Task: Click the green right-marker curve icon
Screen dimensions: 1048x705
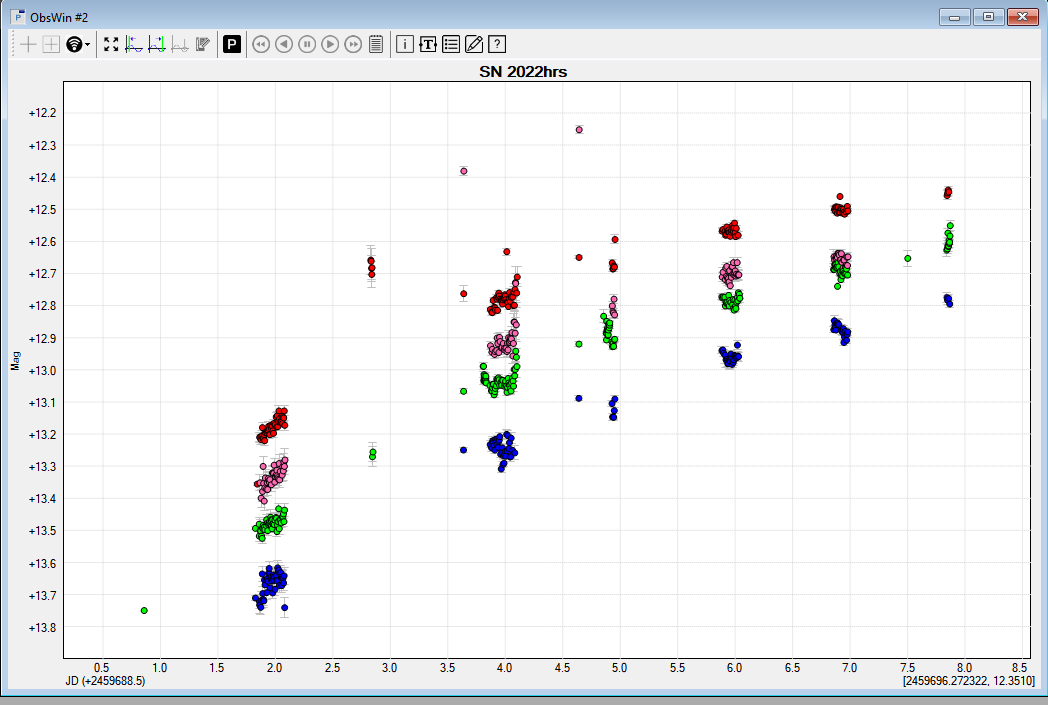Action: point(157,44)
